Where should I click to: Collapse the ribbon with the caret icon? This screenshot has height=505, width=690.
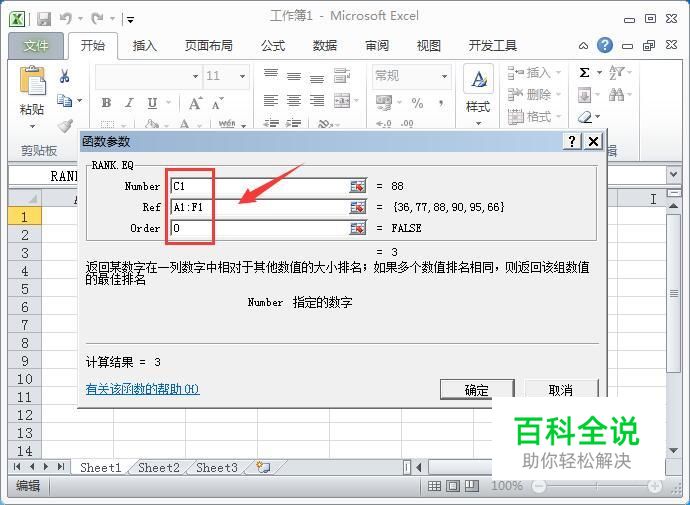(x=583, y=46)
